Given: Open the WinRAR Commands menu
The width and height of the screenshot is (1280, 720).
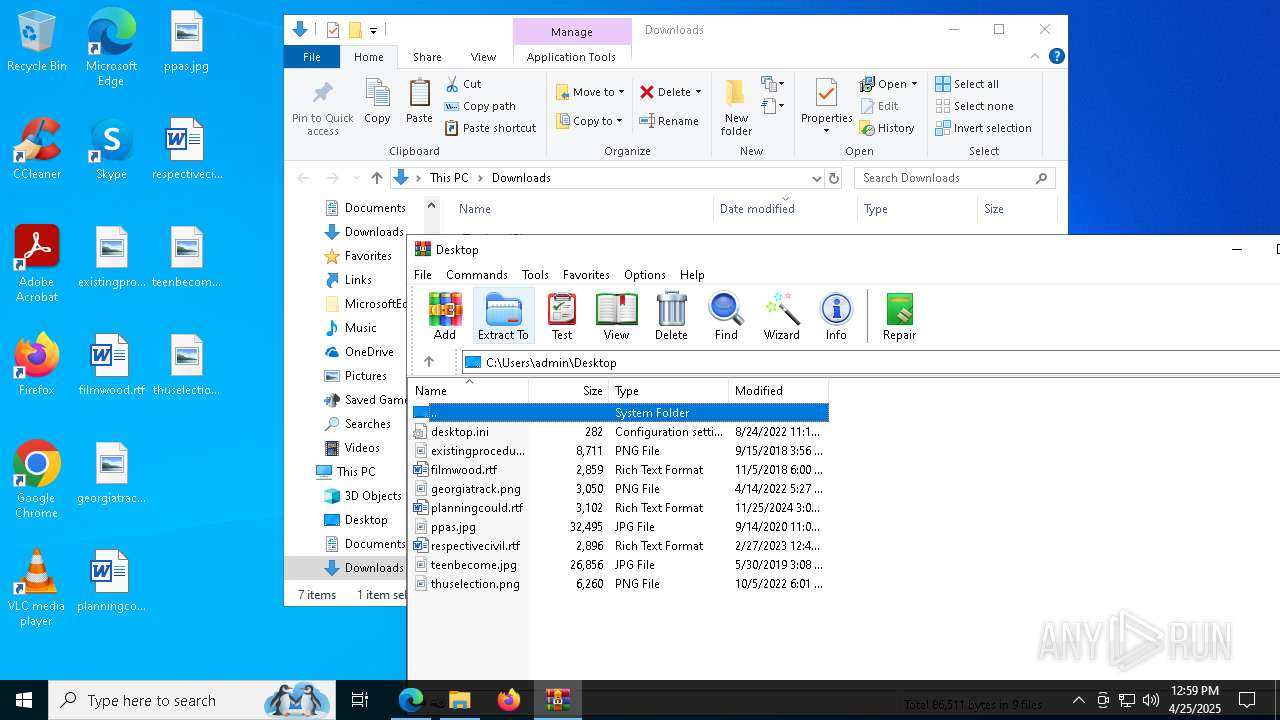Looking at the screenshot, I should 477,275.
